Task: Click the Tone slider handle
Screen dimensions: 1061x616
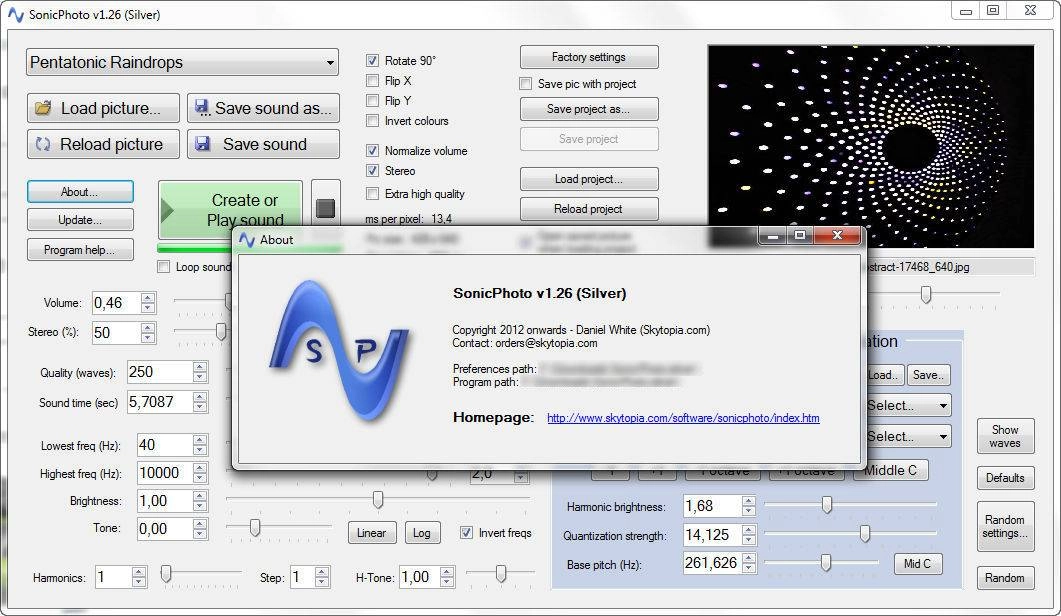Action: 255,527
